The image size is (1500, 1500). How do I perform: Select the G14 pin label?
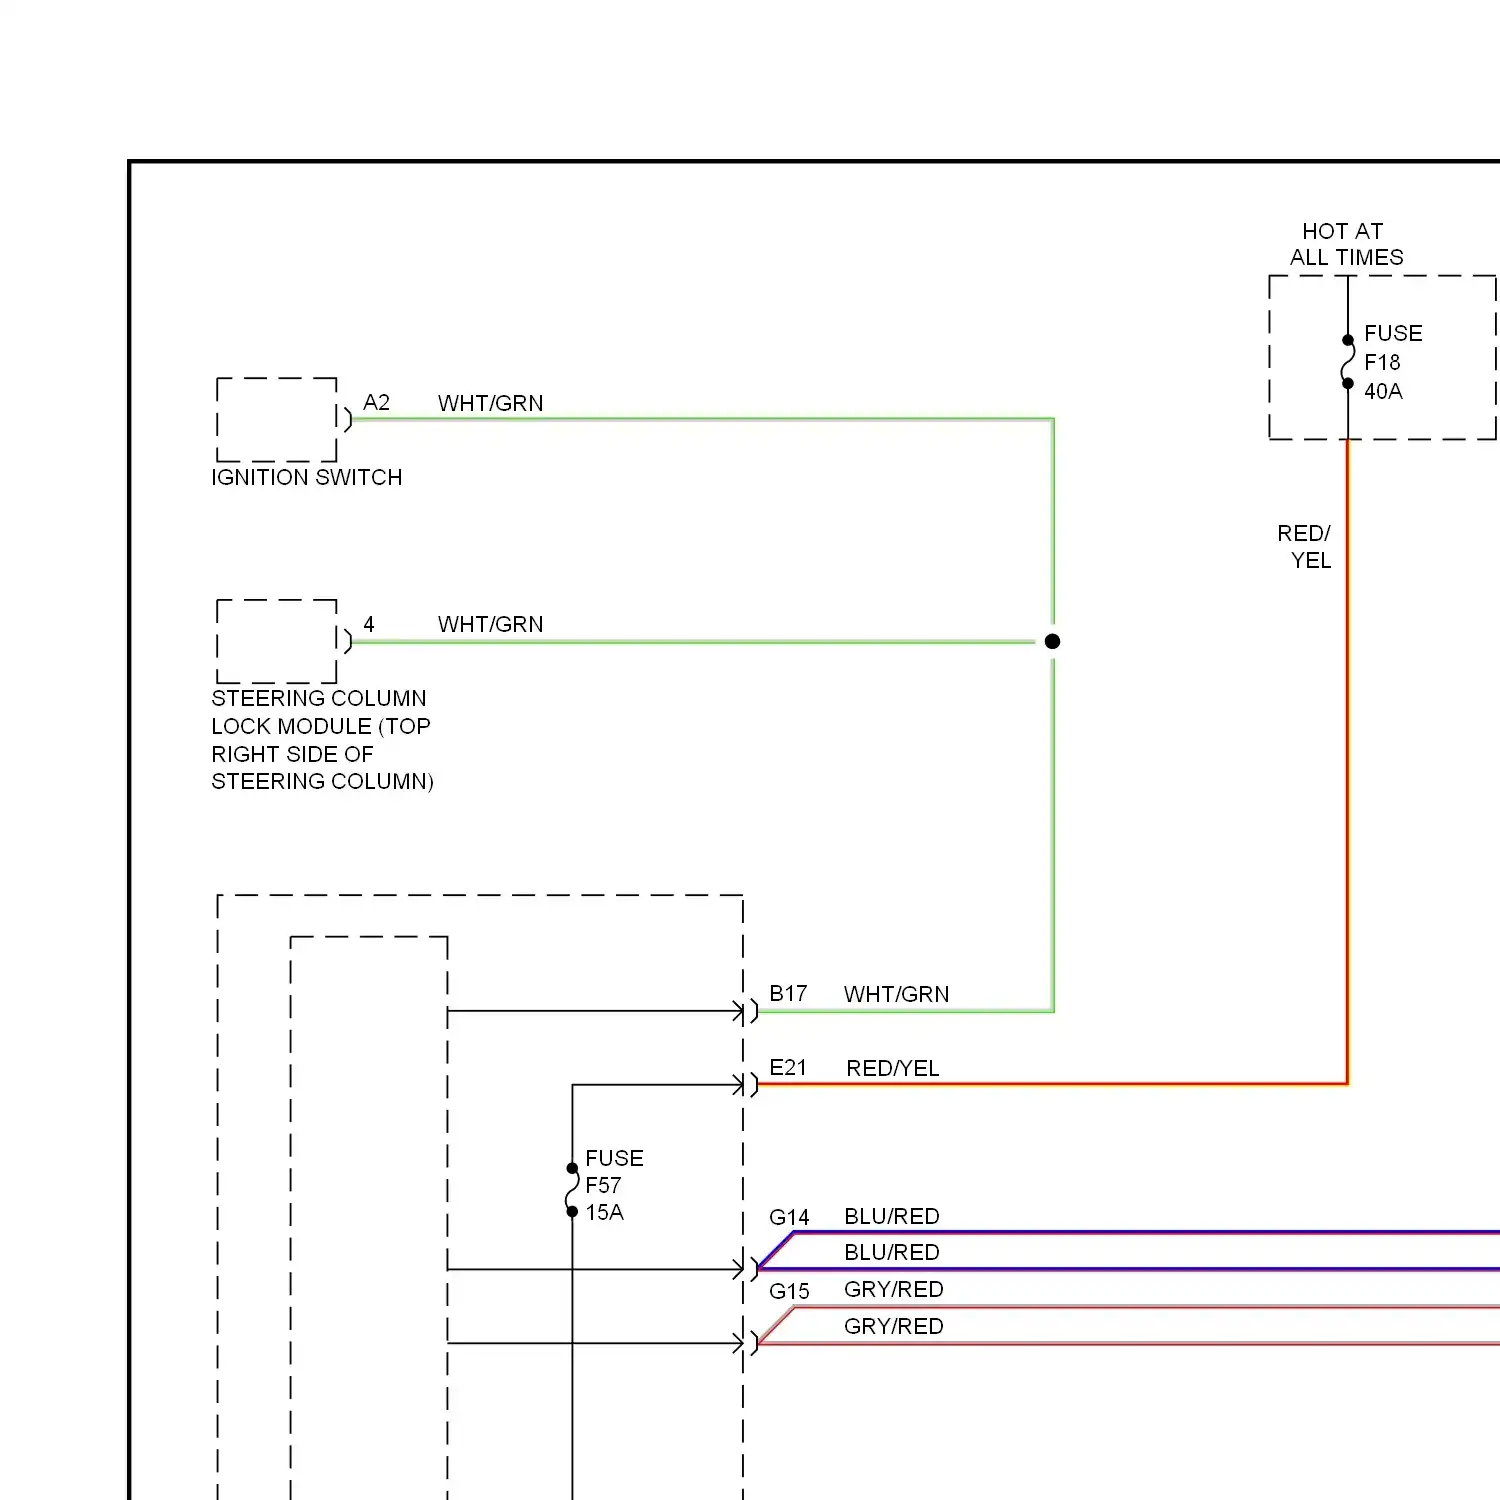point(789,1217)
